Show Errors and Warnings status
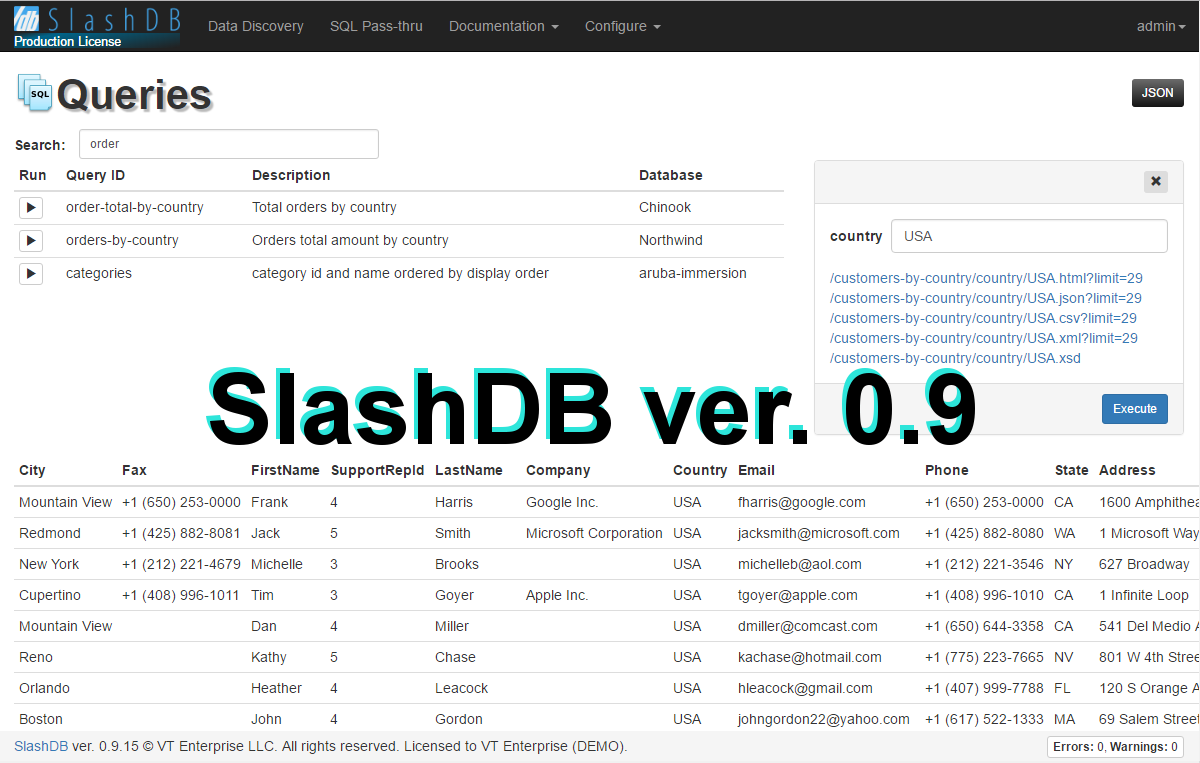1200x763 pixels. tap(1115, 747)
